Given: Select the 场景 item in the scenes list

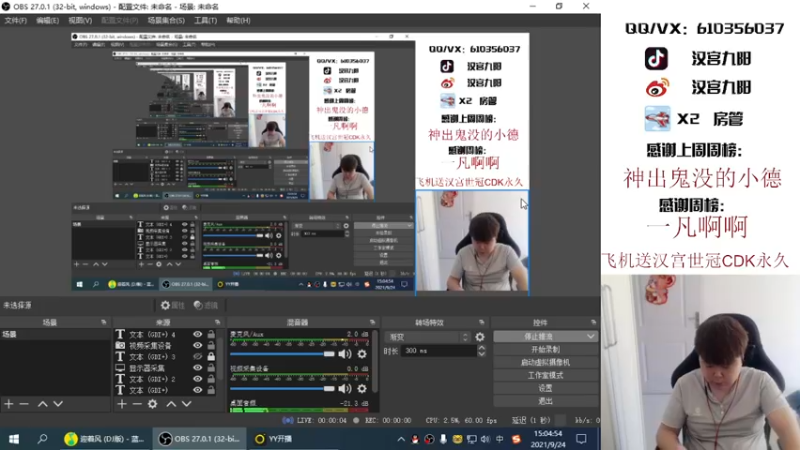Looking at the screenshot, I should (x=55, y=334).
